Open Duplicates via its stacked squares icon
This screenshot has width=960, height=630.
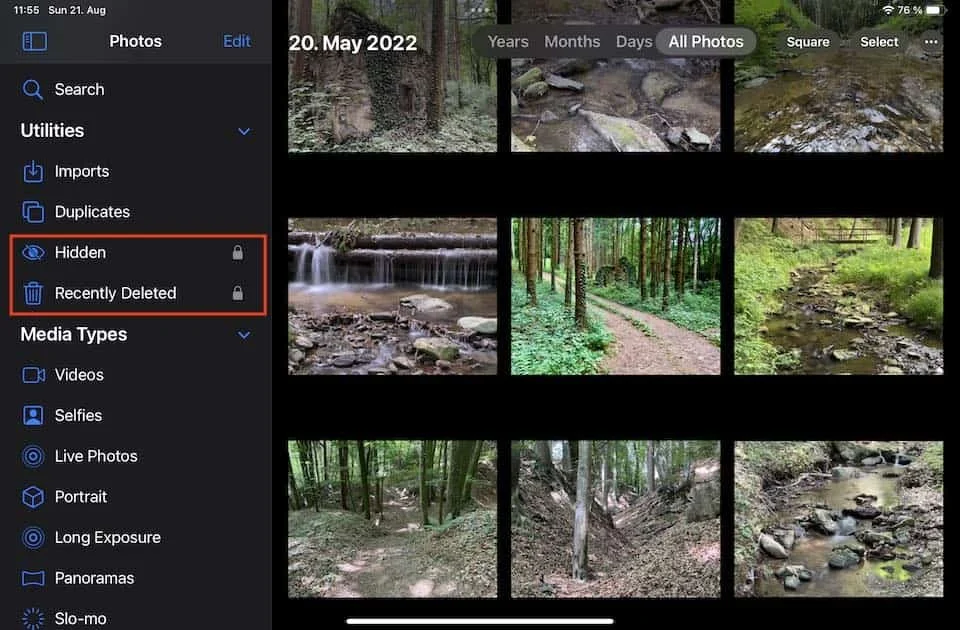coord(33,212)
